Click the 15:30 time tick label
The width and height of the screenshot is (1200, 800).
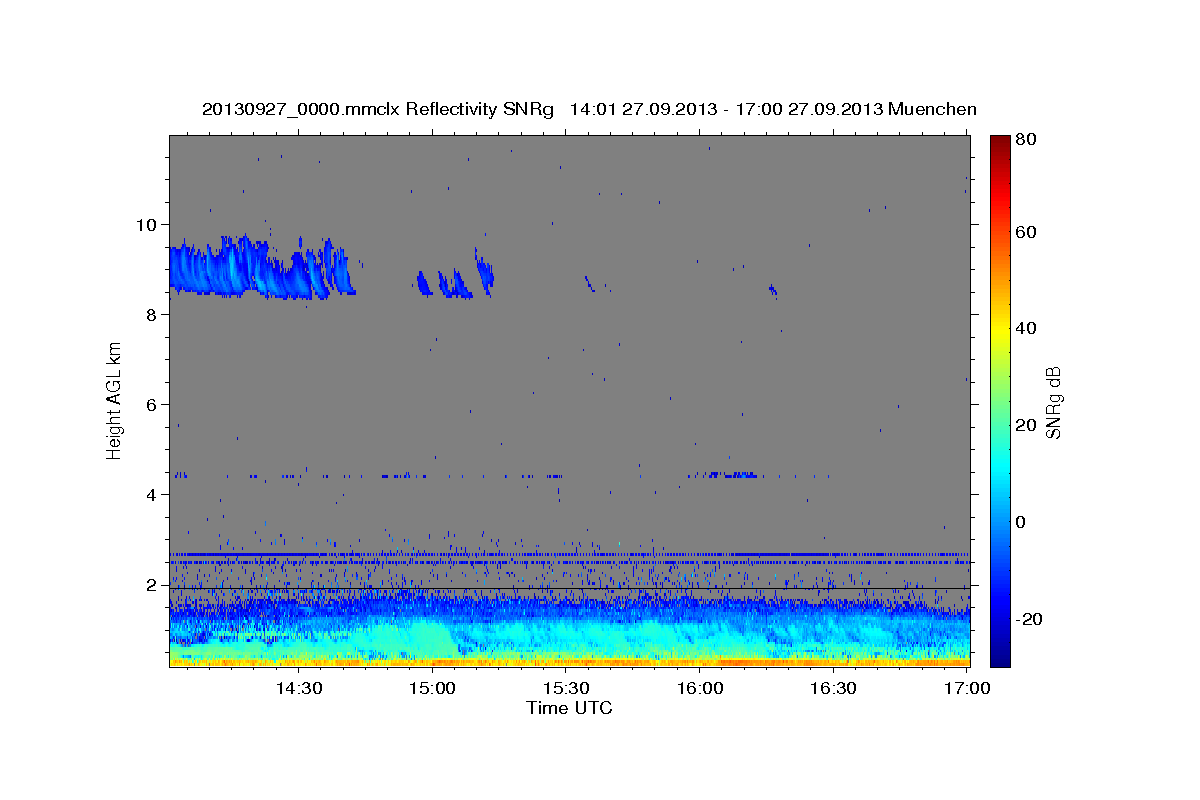[x=566, y=688]
